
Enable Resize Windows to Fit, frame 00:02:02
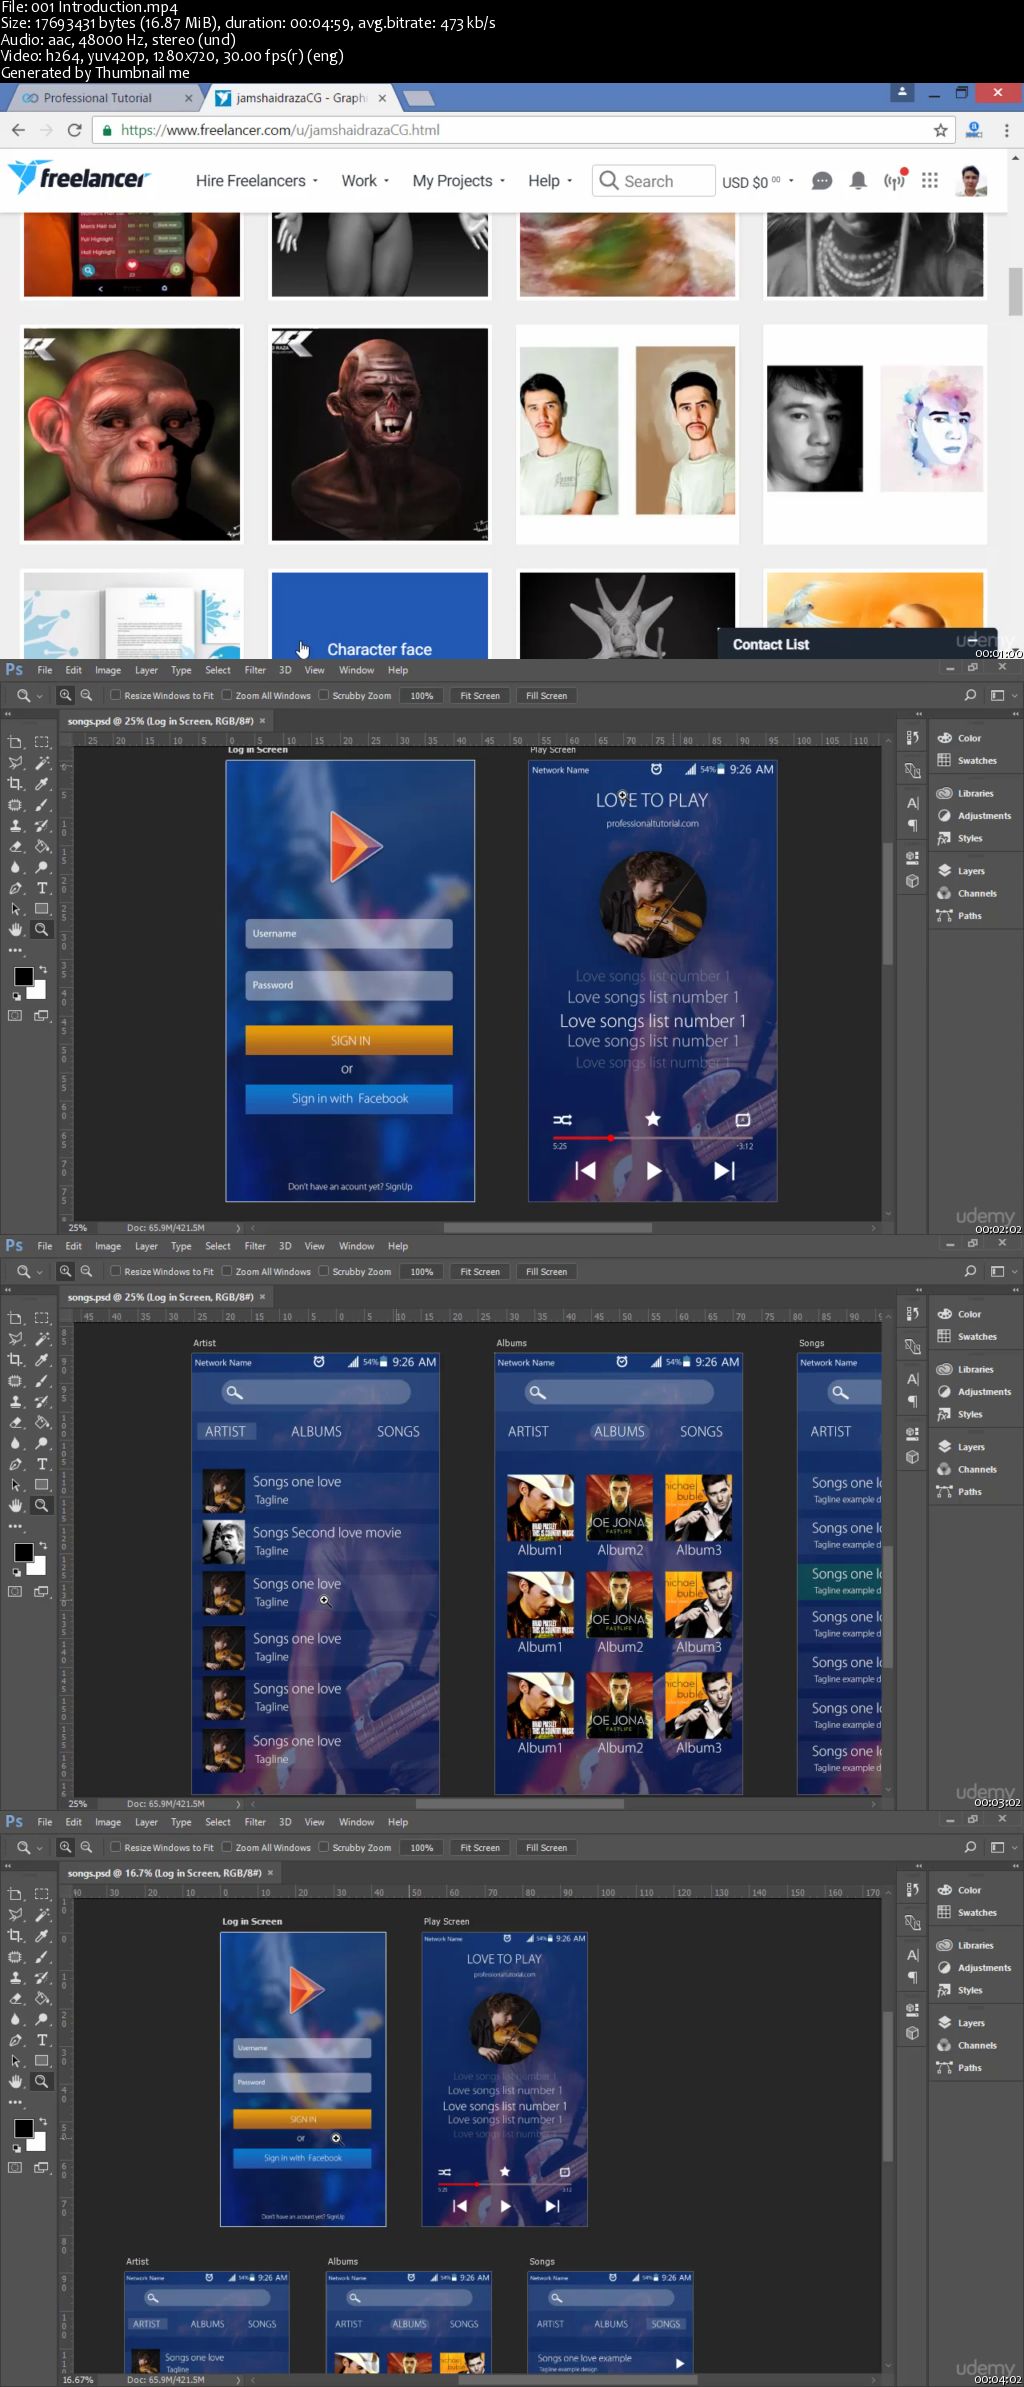coord(116,695)
